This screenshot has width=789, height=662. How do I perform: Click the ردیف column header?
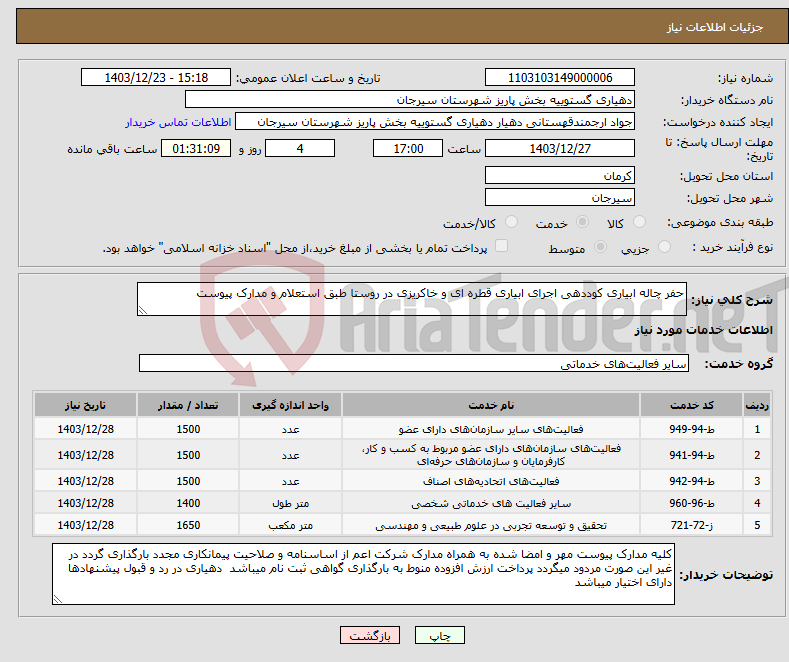757,405
